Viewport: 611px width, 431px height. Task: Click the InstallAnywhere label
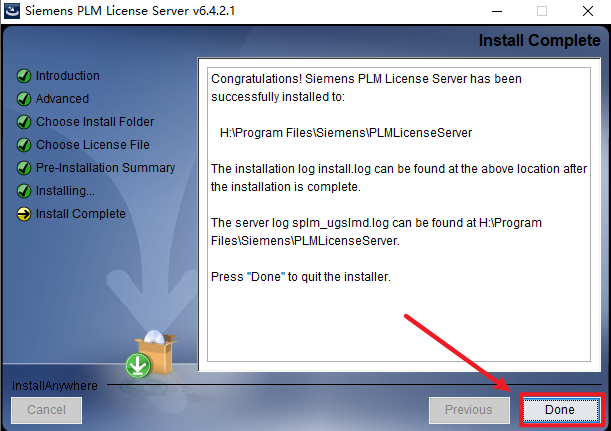coord(55,385)
